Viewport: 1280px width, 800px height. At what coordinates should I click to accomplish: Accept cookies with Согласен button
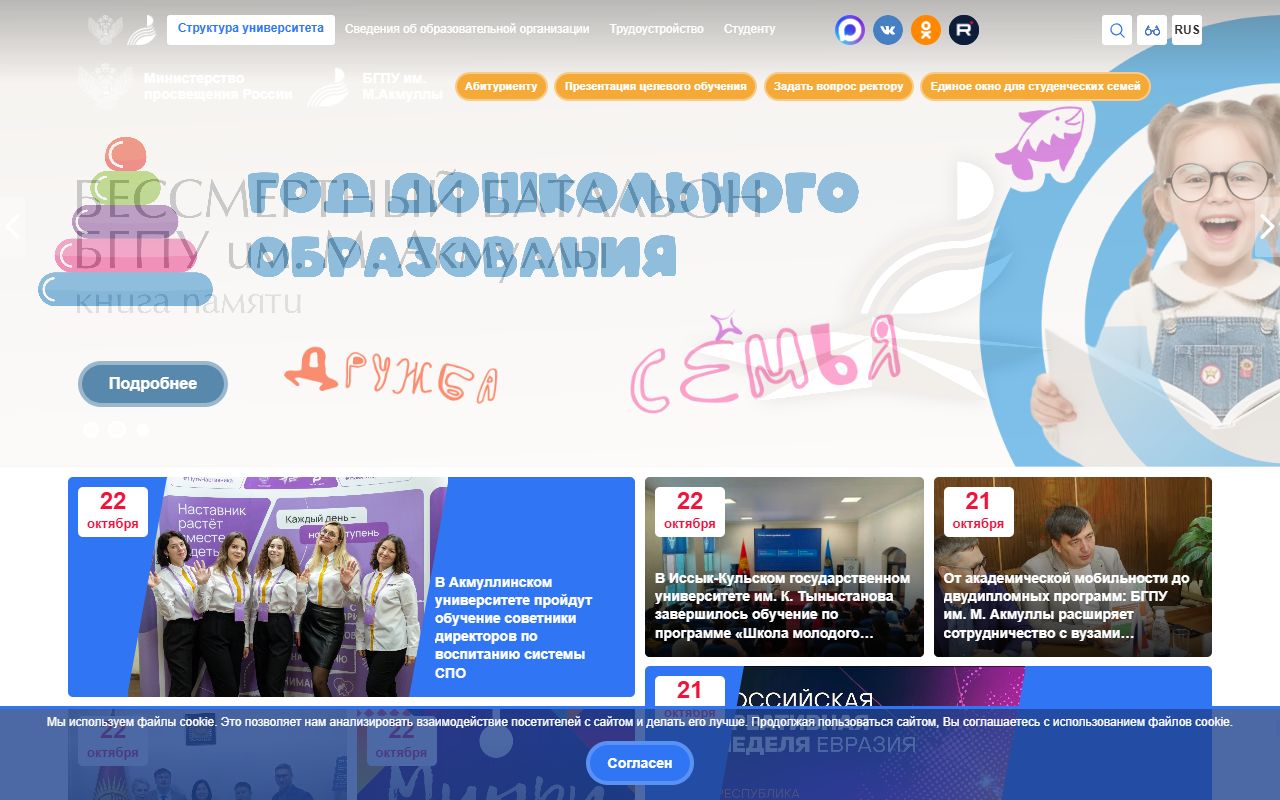(x=640, y=763)
